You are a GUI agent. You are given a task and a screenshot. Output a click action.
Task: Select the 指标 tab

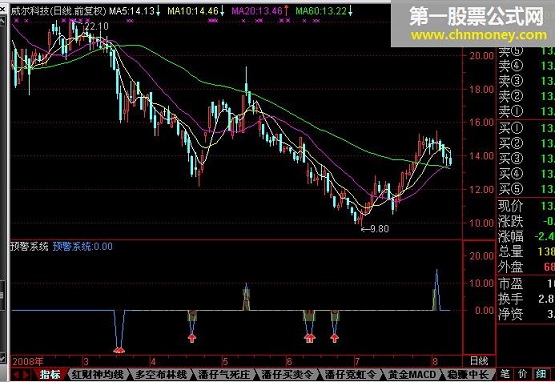(x=50, y=374)
